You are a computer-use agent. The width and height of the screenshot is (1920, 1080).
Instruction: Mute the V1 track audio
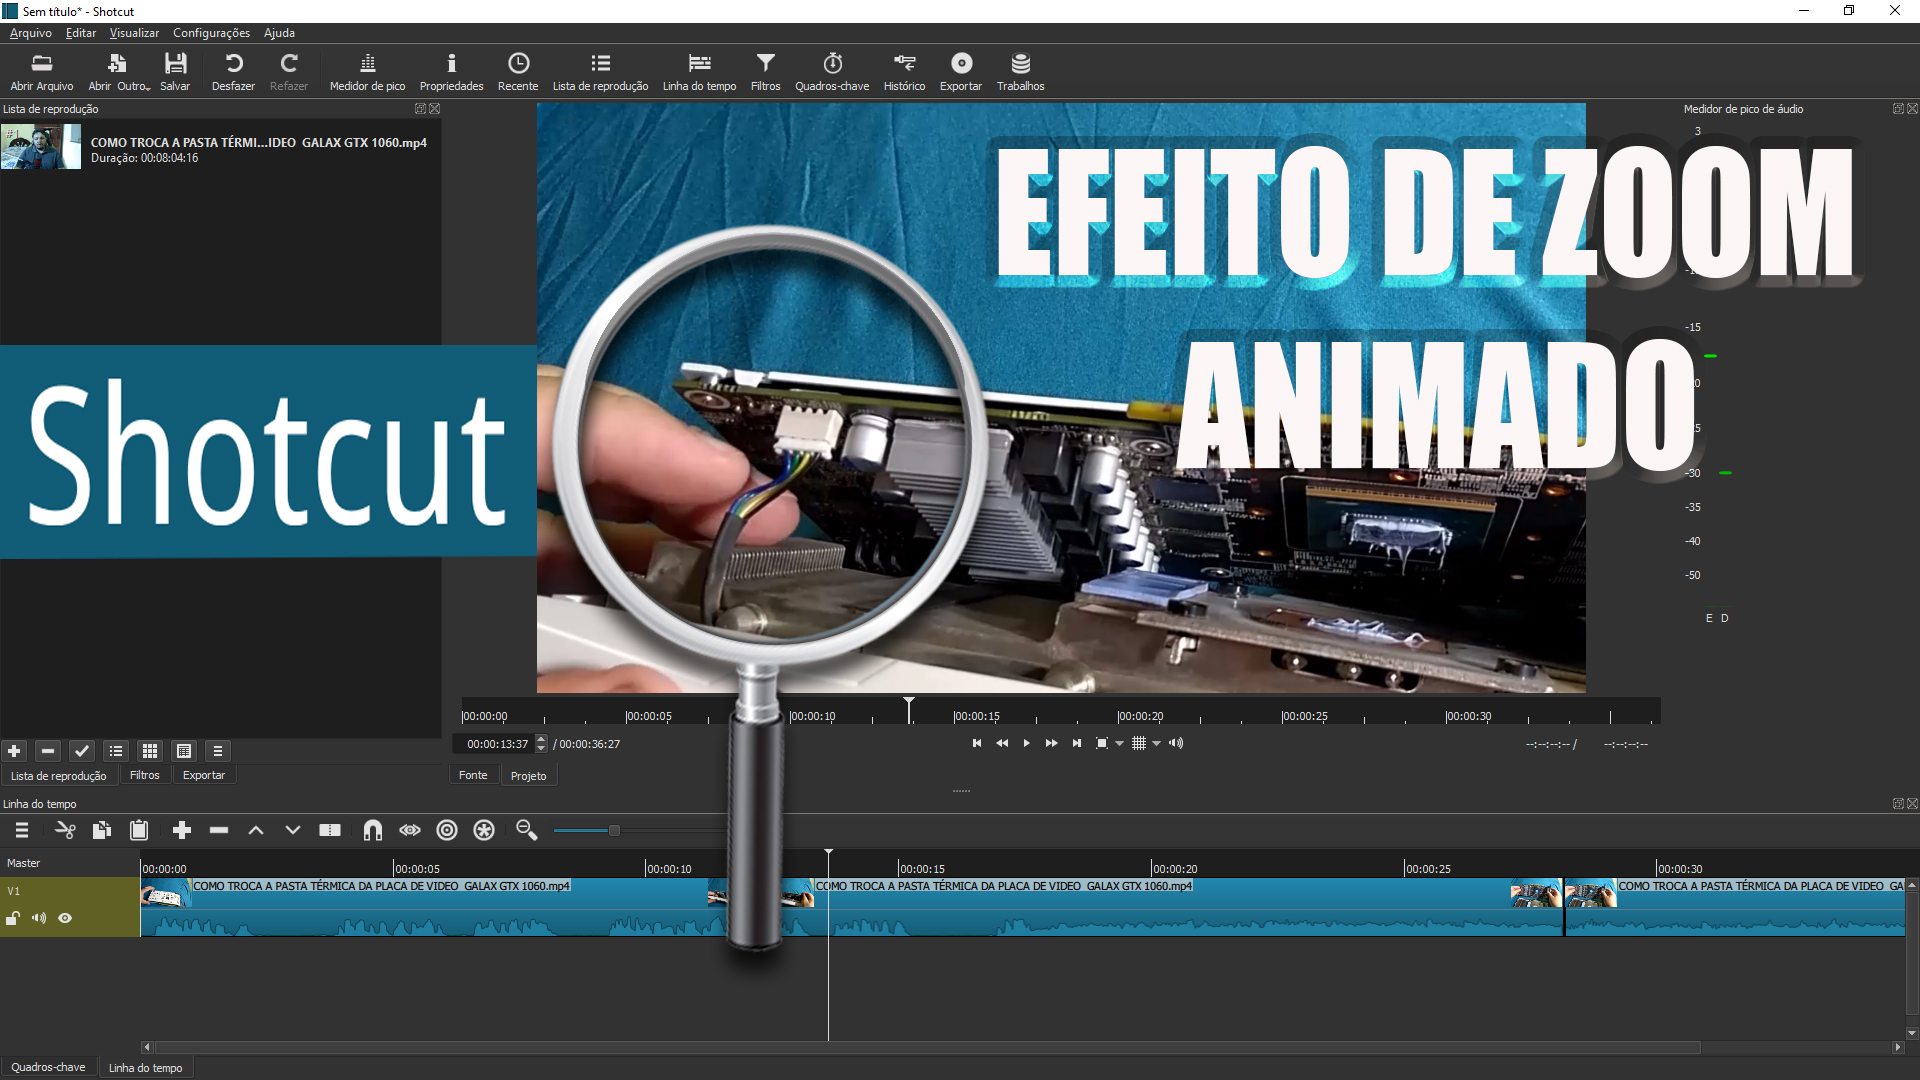(x=39, y=919)
